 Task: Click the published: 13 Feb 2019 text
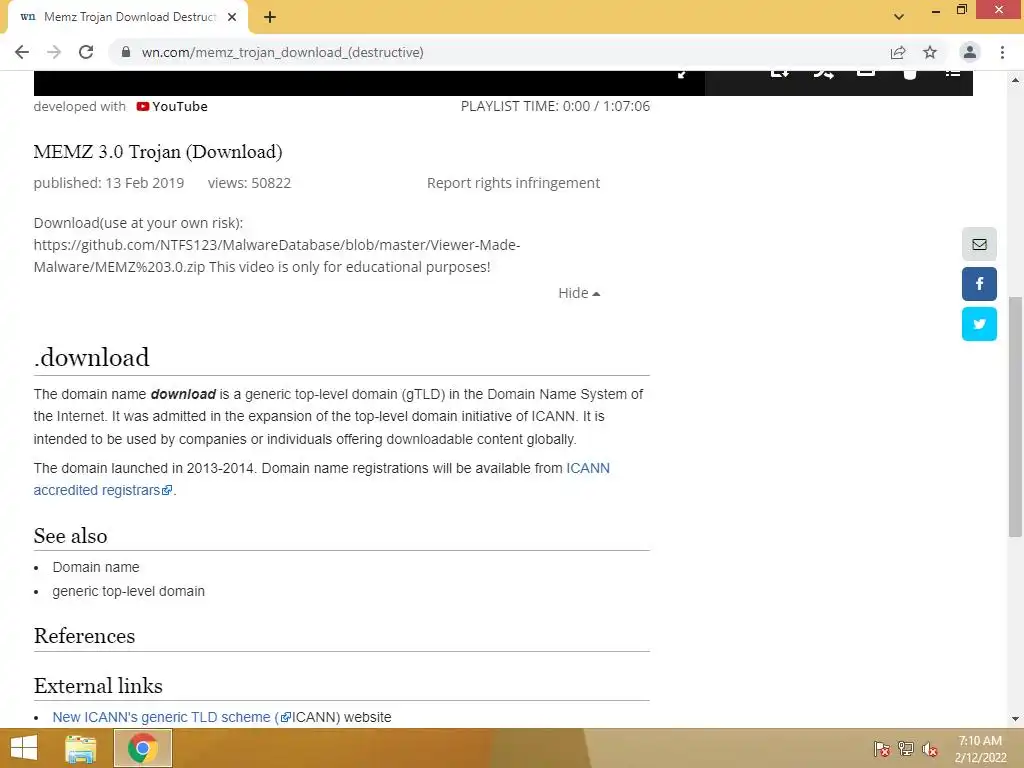[109, 183]
